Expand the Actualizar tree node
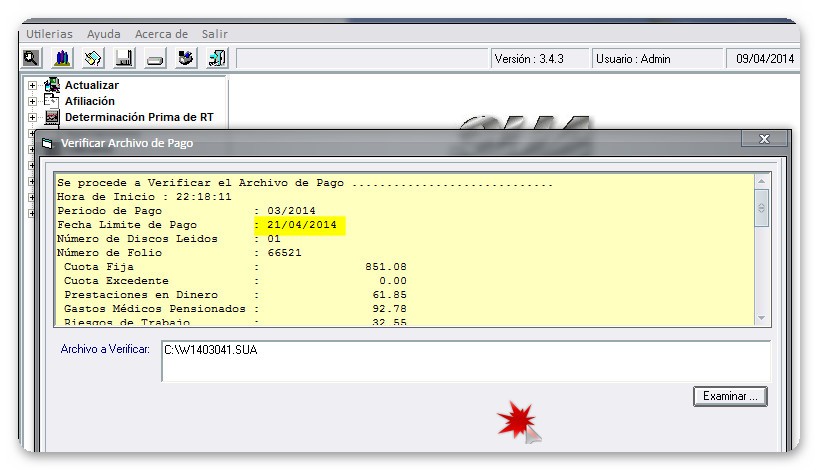The width and height of the screenshot is (818, 470). (32, 86)
